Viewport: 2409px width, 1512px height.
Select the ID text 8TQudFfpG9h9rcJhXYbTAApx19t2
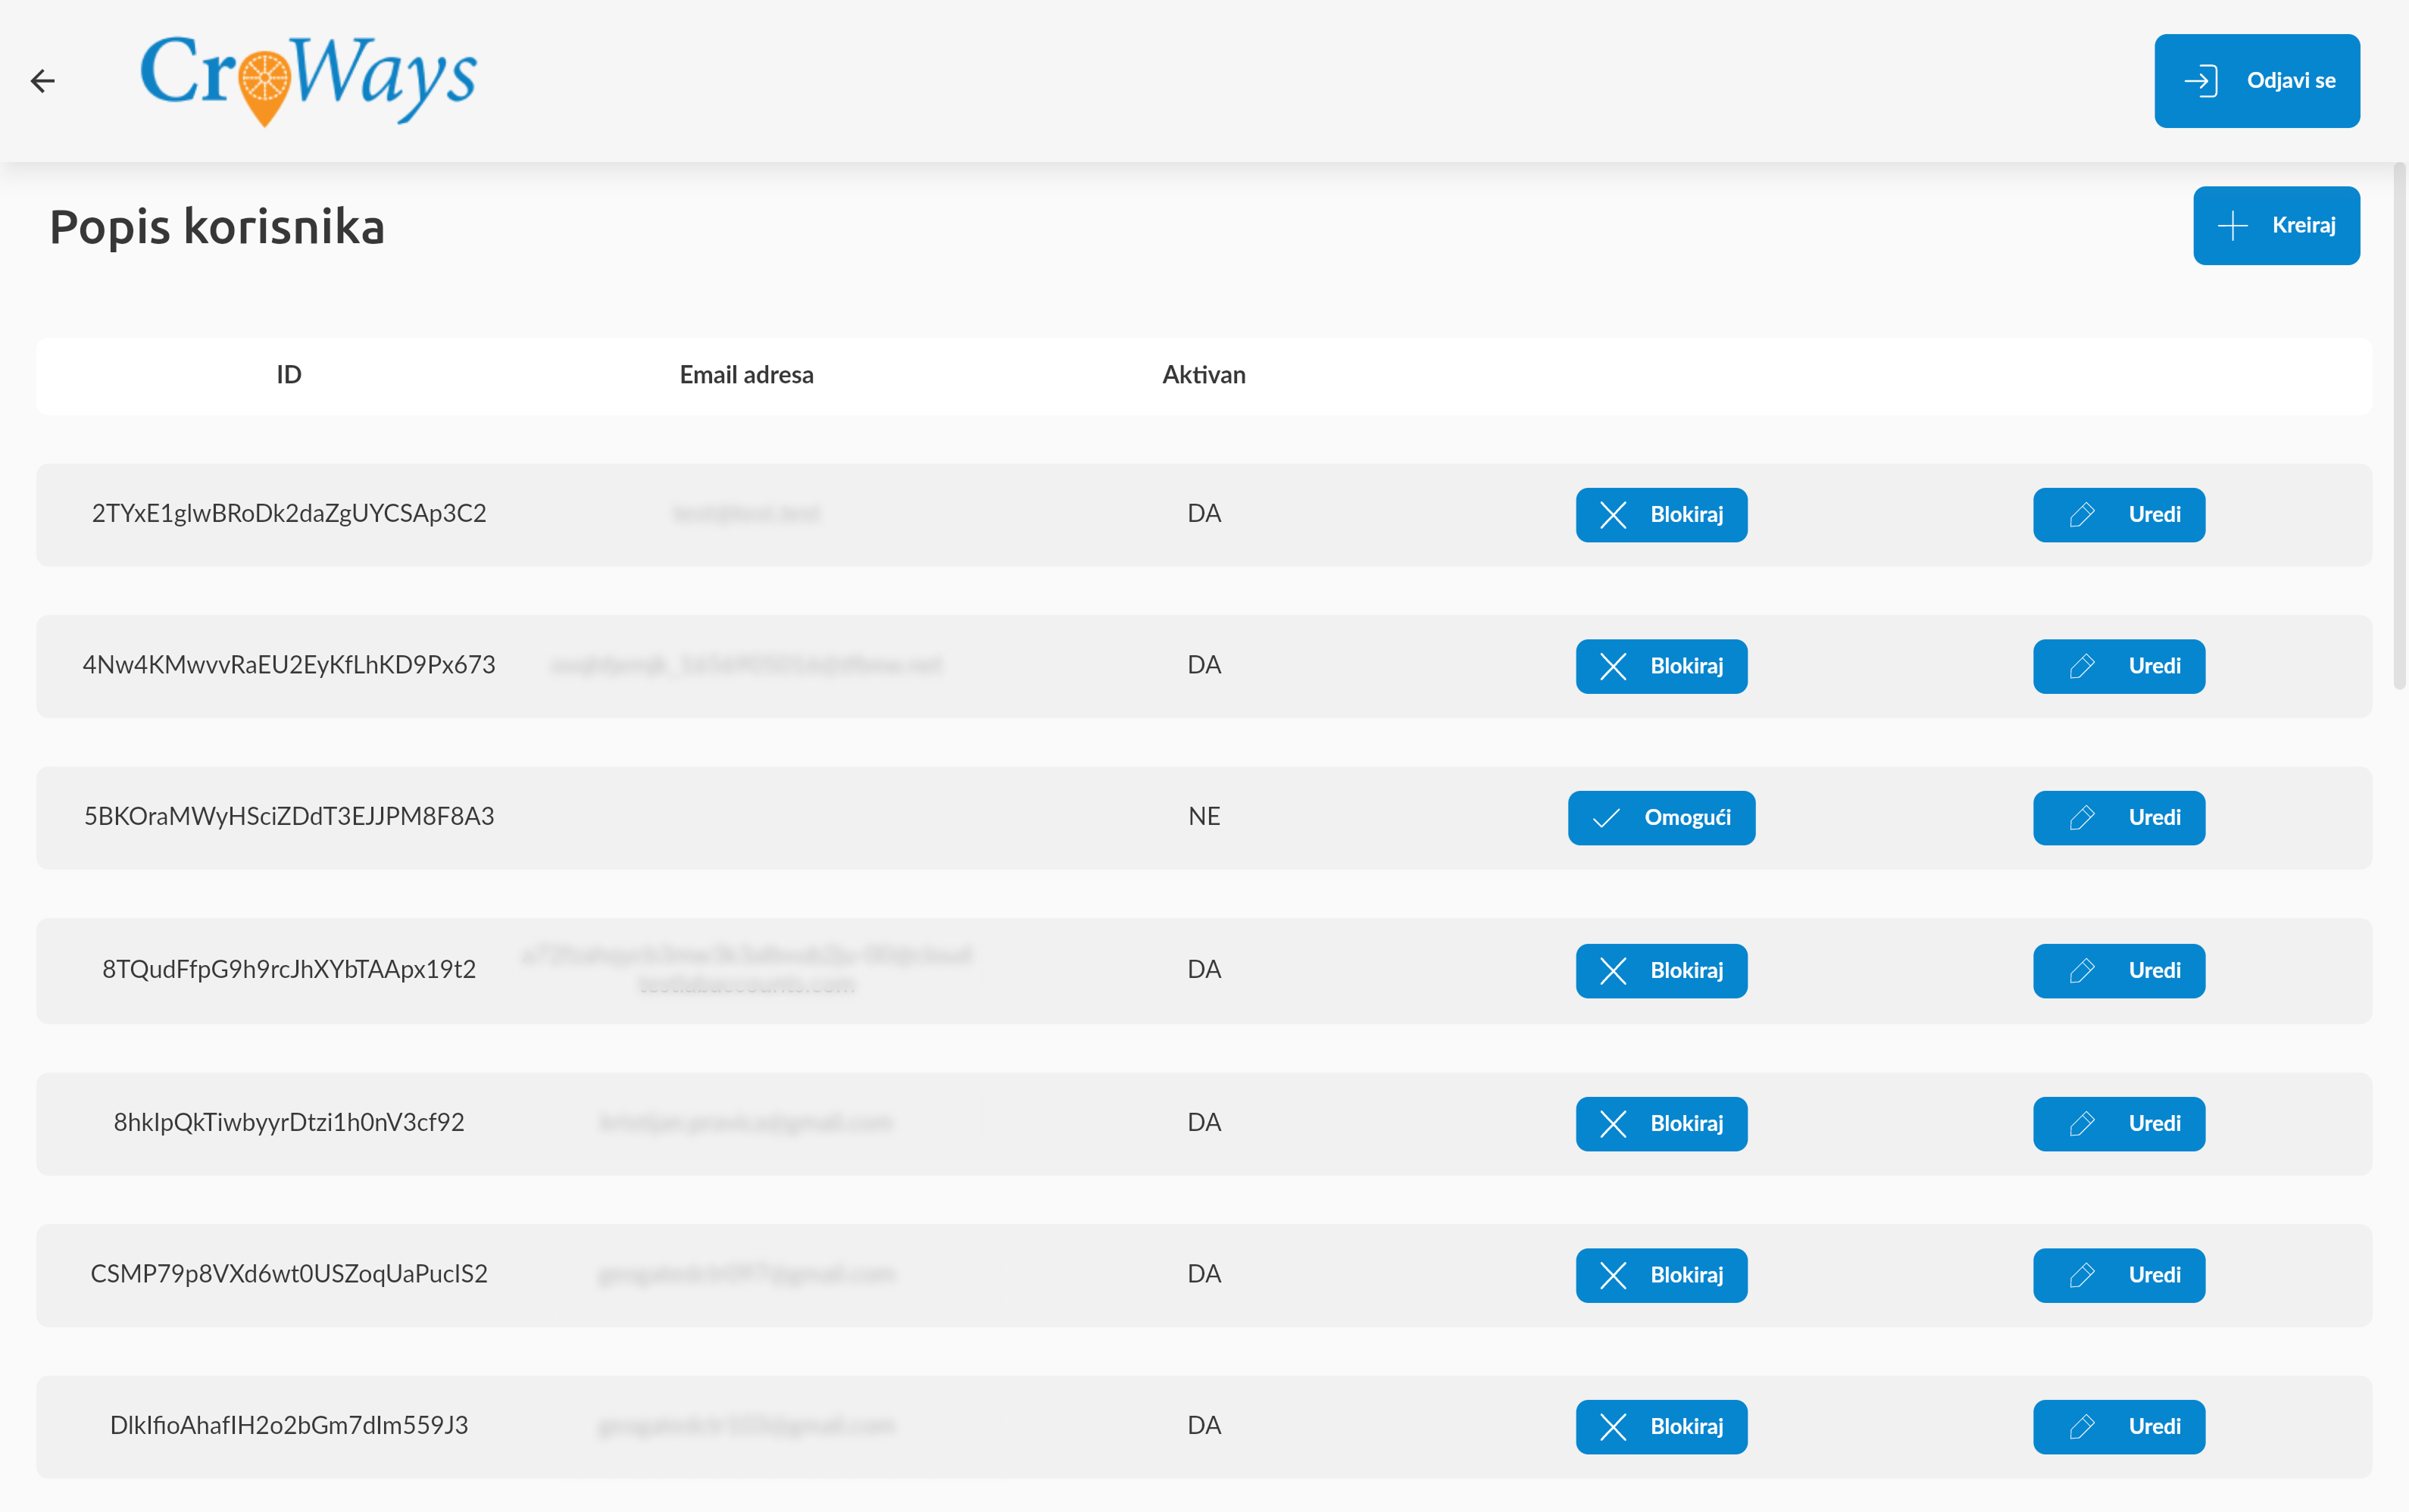tap(289, 969)
